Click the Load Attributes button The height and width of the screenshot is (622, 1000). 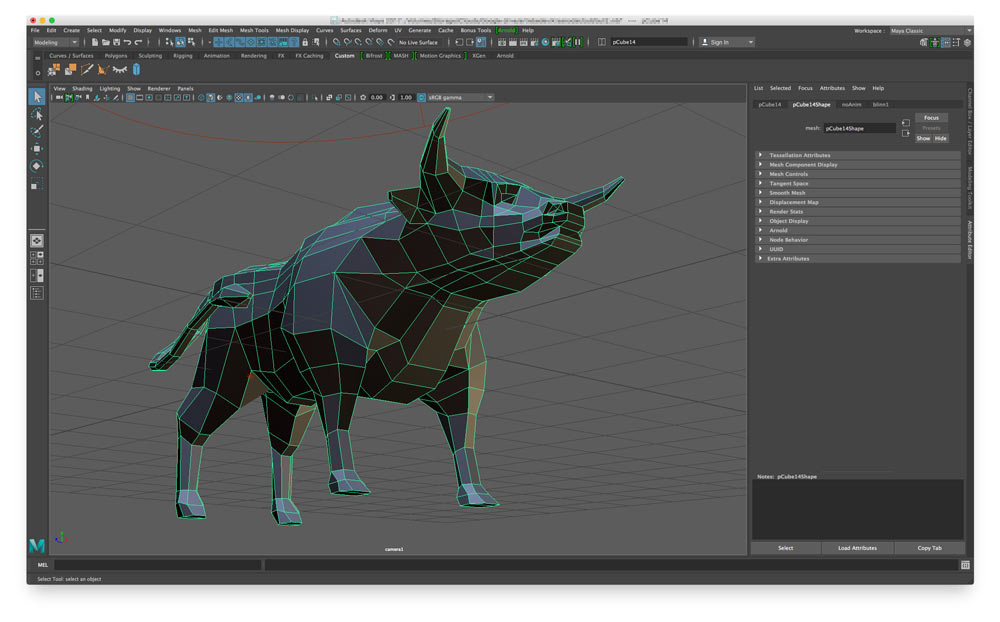[857, 548]
